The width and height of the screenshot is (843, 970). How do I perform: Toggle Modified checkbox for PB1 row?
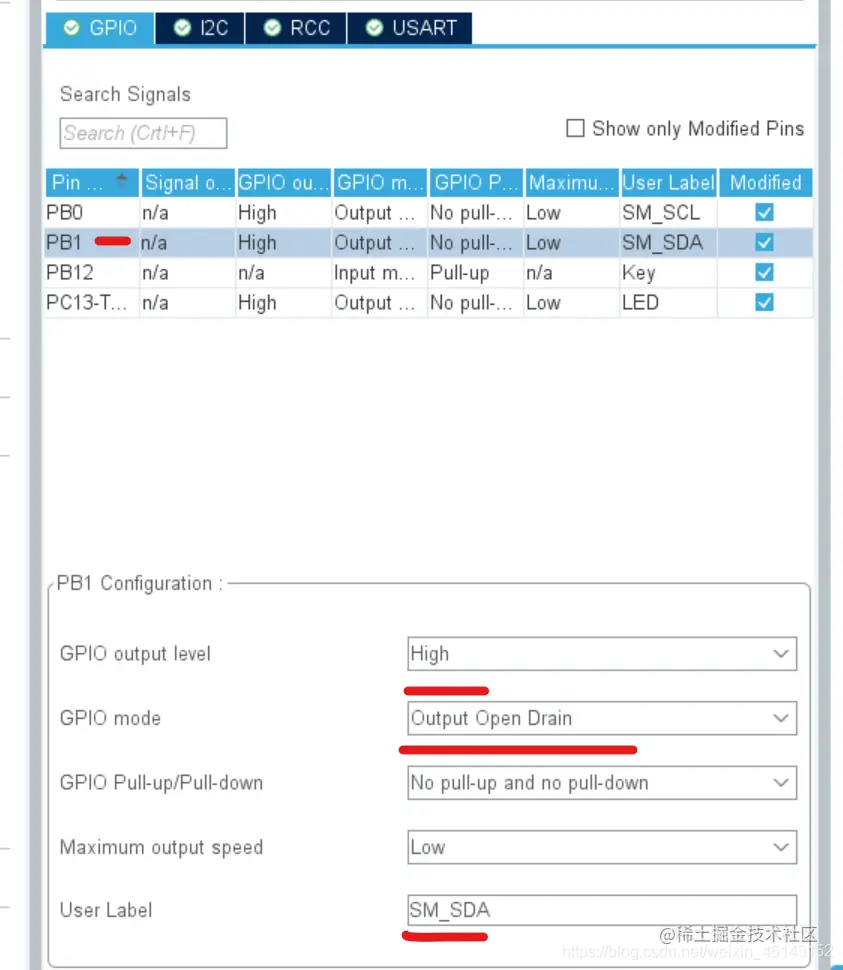[x=764, y=242]
